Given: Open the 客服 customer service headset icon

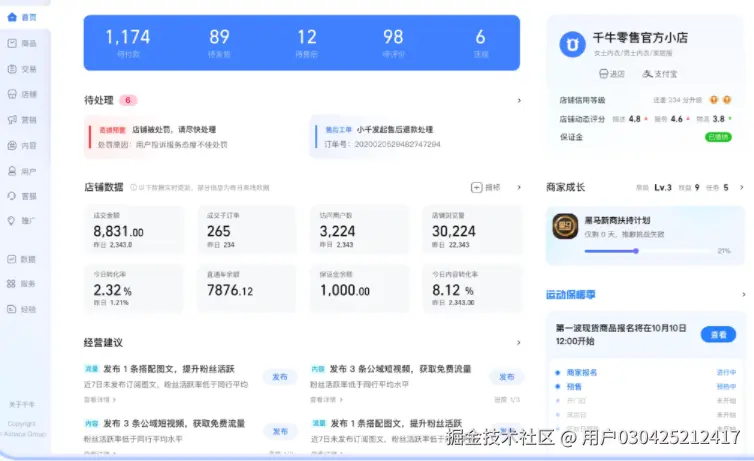Looking at the screenshot, I should pyautogui.click(x=12, y=196).
